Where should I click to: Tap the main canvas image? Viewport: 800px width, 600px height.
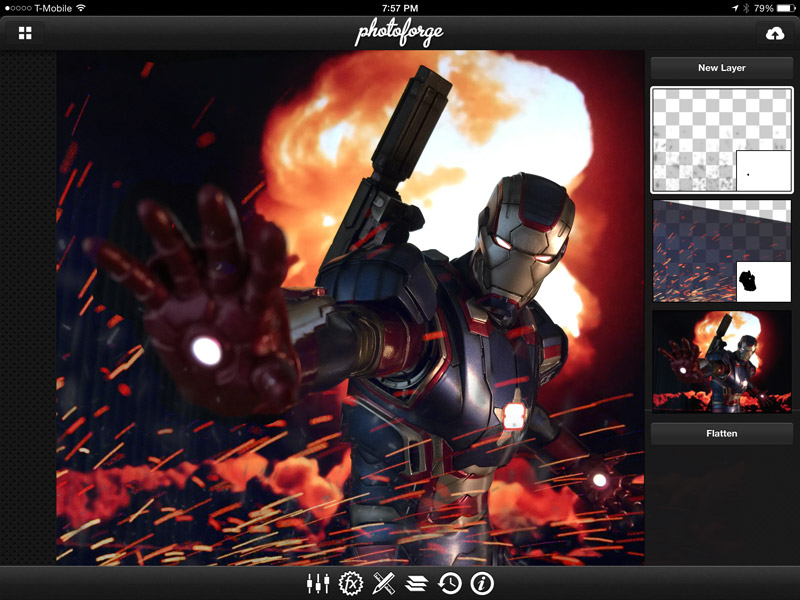click(350, 308)
